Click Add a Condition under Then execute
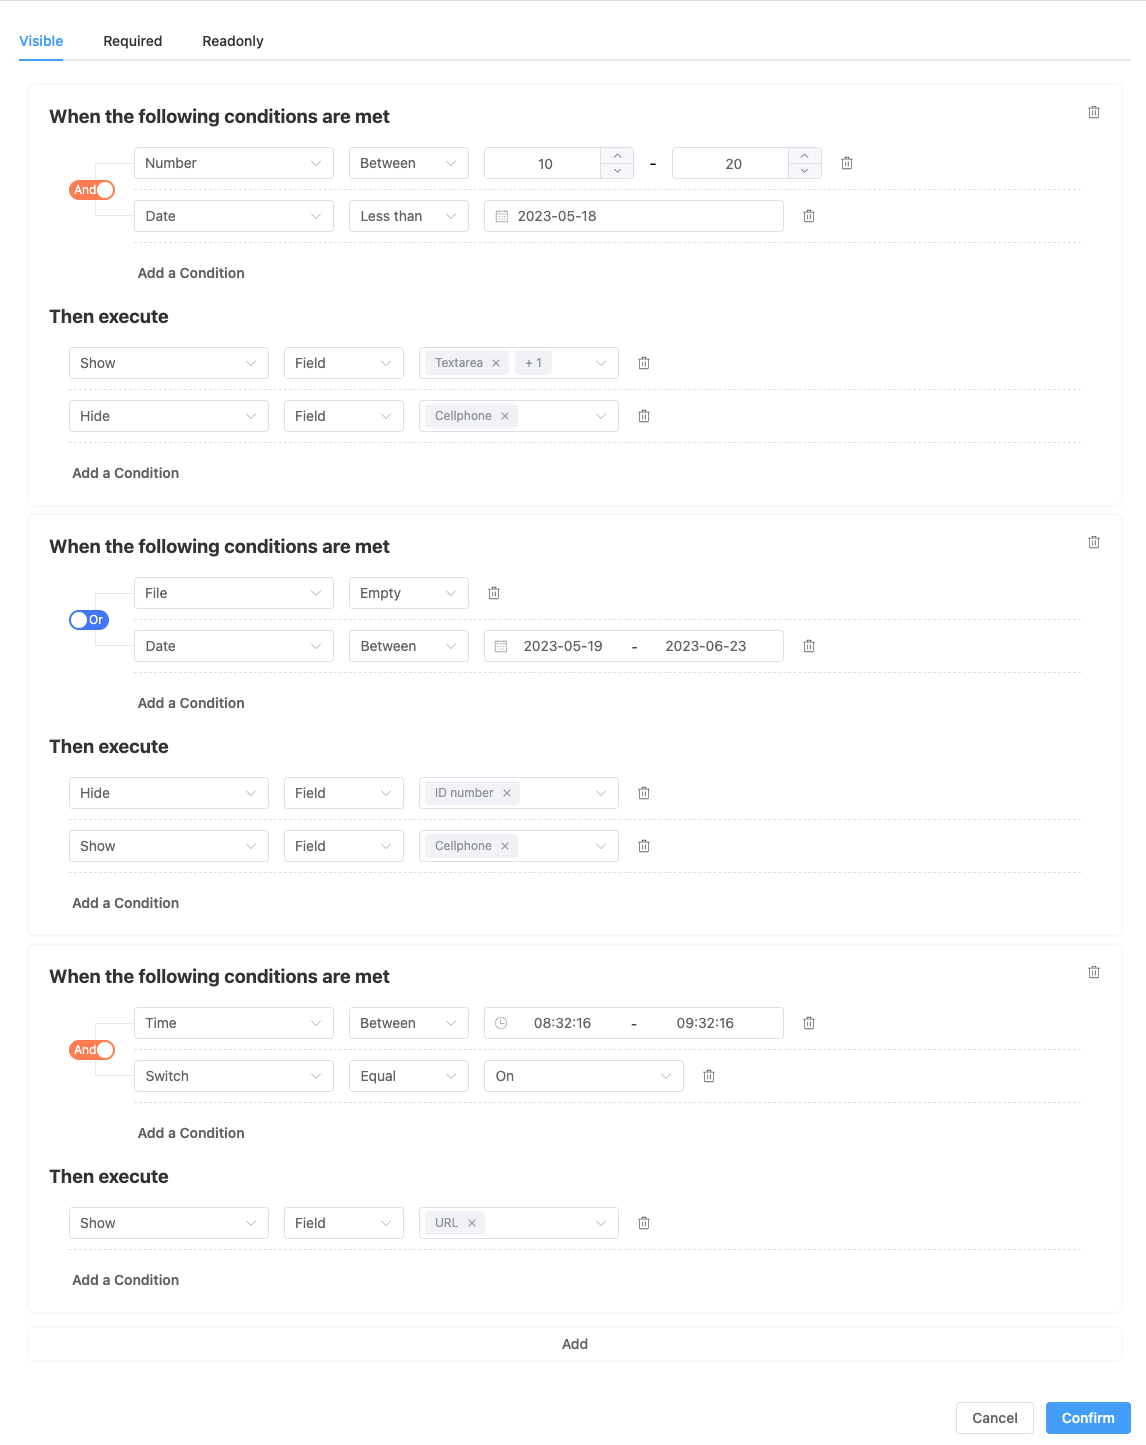This screenshot has height=1445, width=1146. click(x=125, y=472)
